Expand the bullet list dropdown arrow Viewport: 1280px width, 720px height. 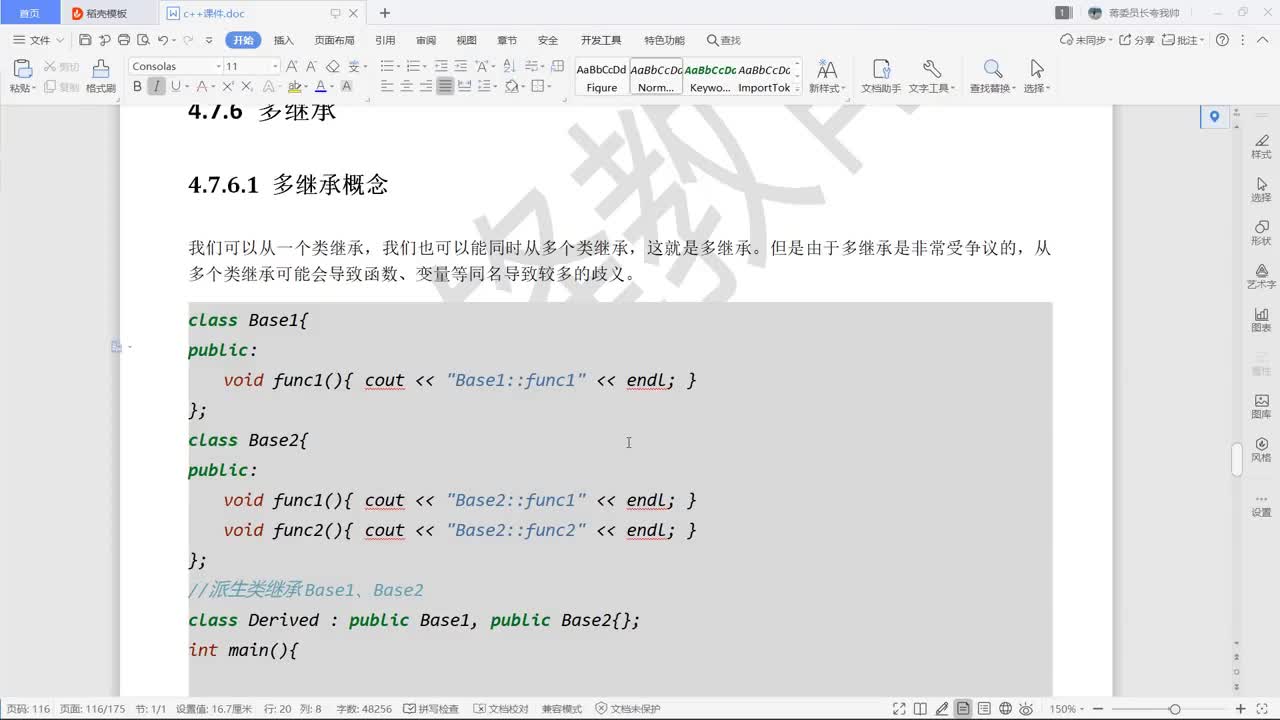click(x=398, y=67)
